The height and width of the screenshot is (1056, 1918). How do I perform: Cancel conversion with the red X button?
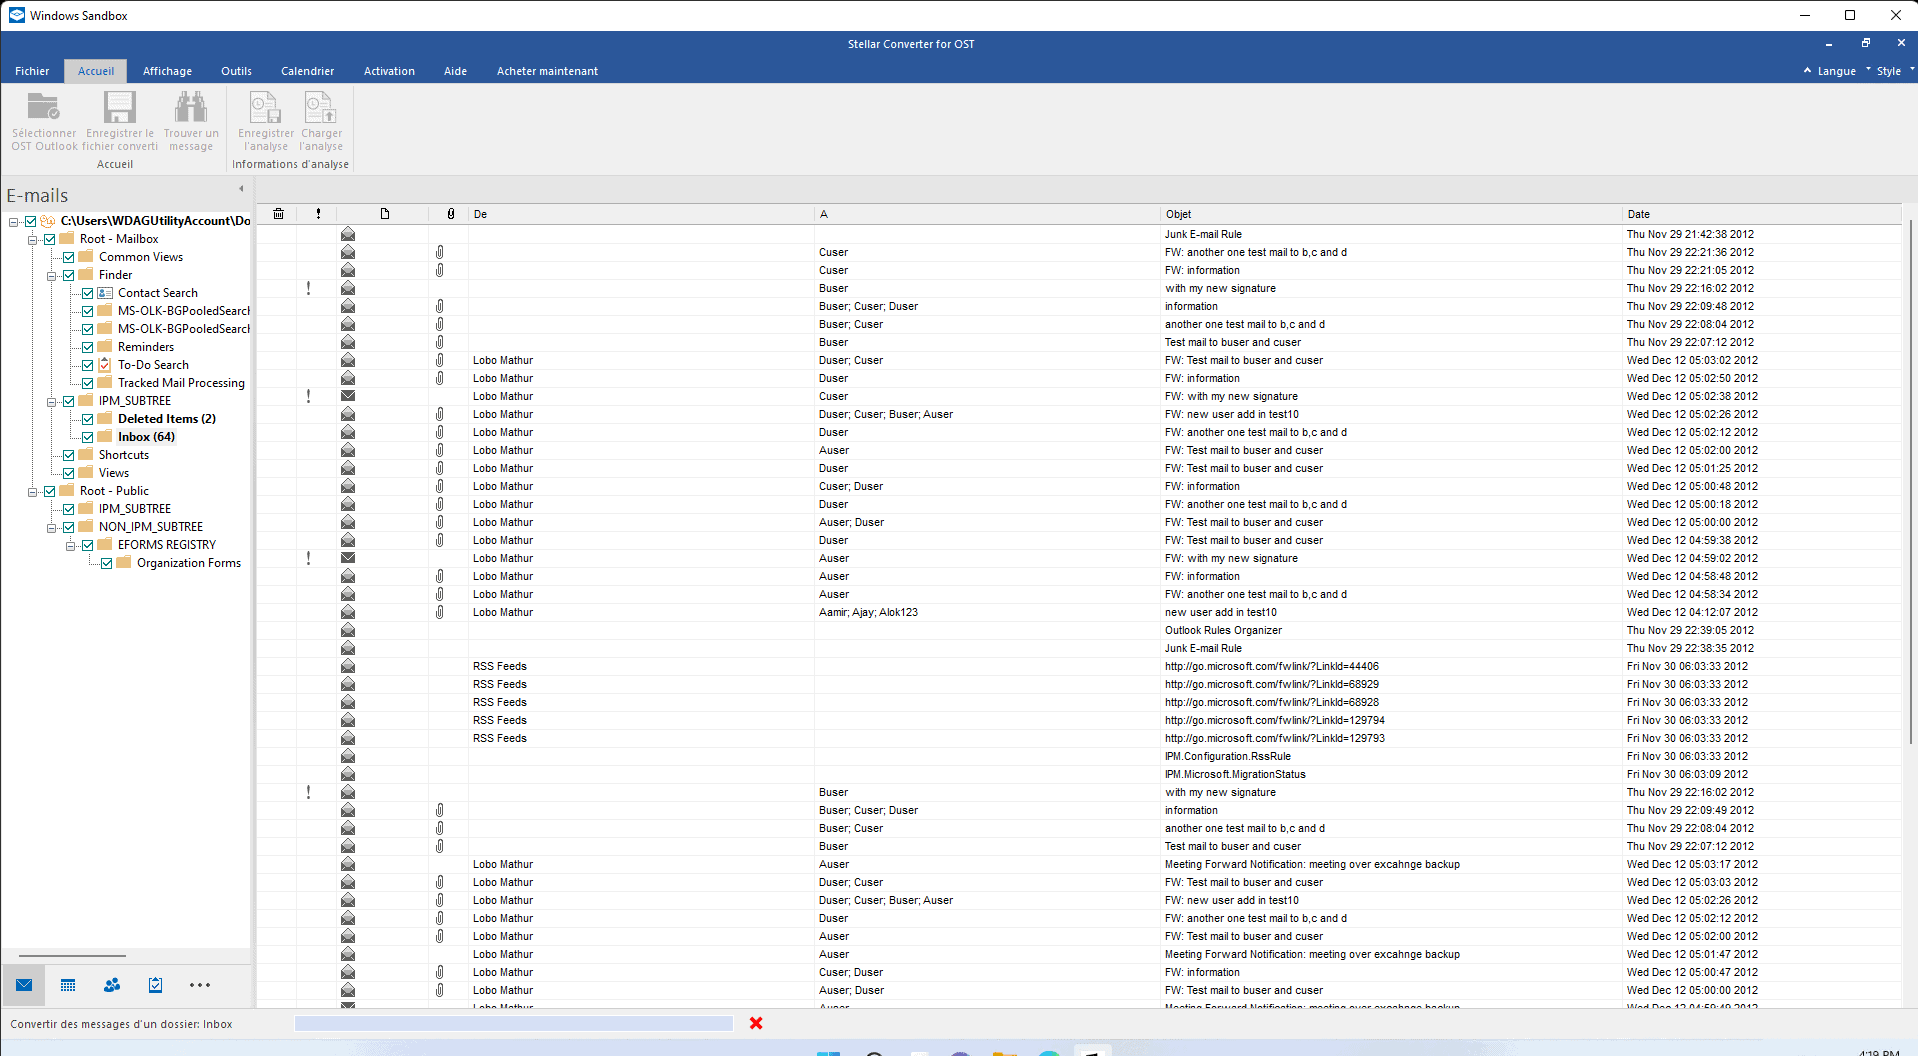756,1023
